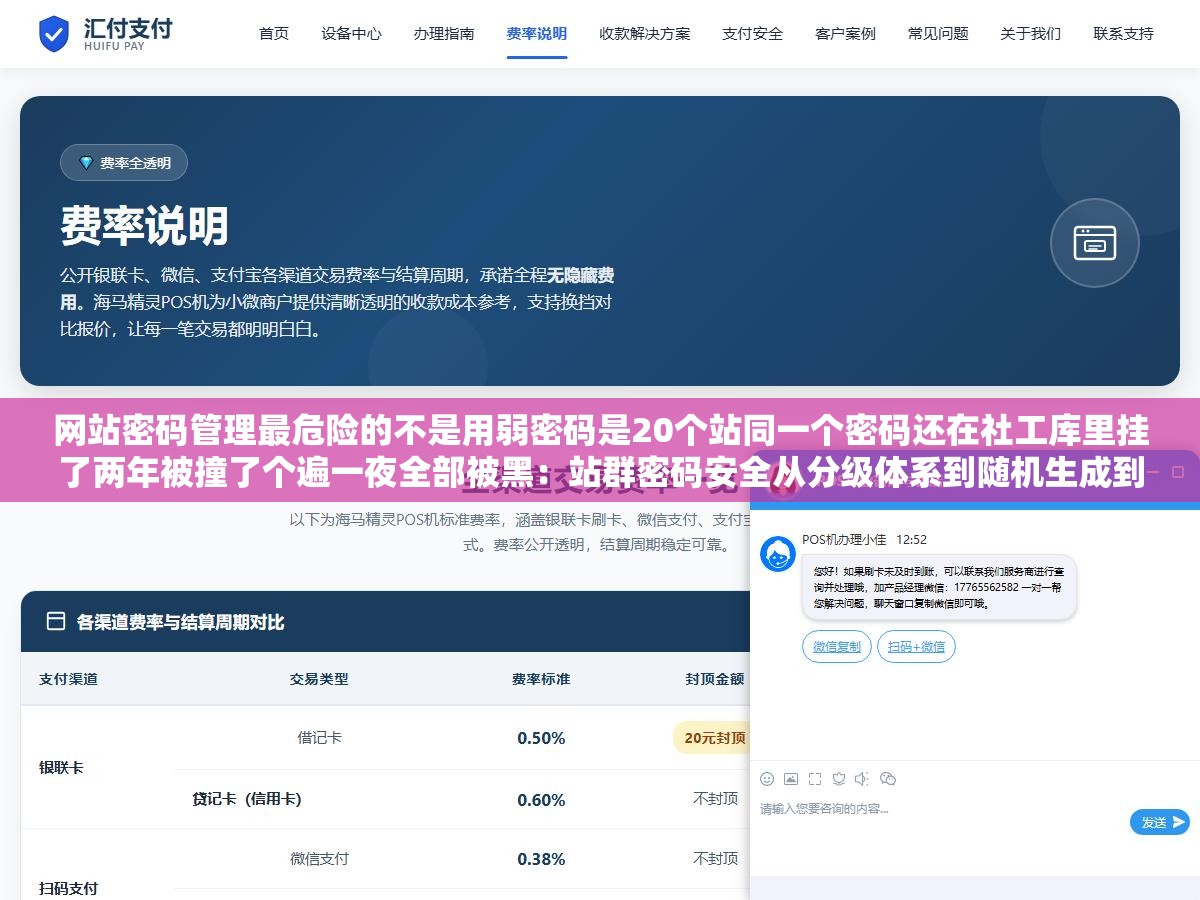
Task: Click the chat message bubble with 17765562582
Action: pos(939,587)
